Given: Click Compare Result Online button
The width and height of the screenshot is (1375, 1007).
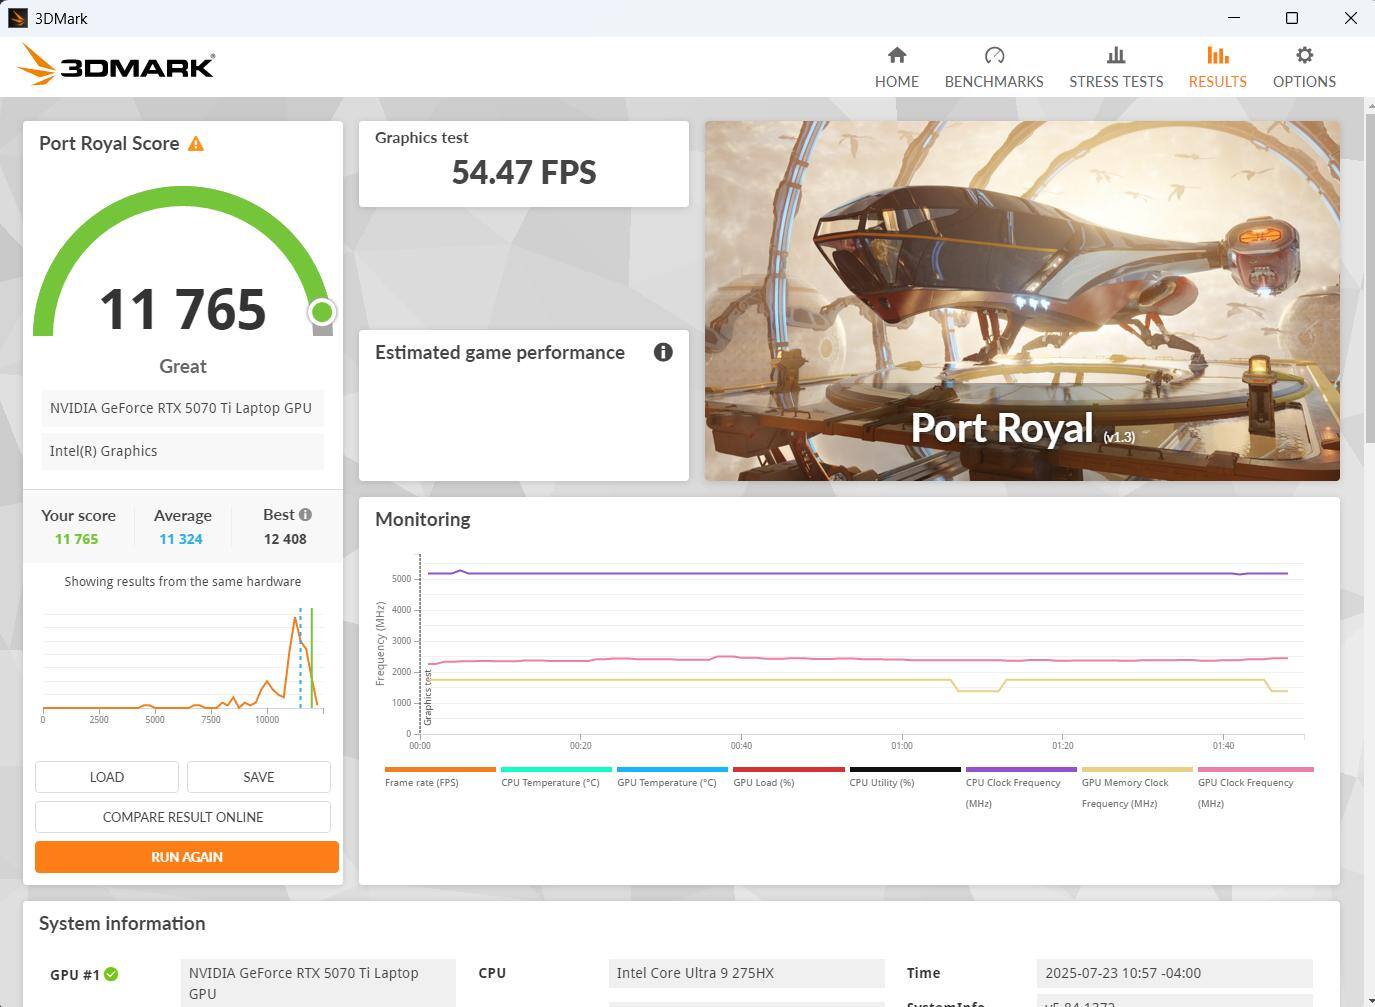Looking at the screenshot, I should (x=183, y=817).
